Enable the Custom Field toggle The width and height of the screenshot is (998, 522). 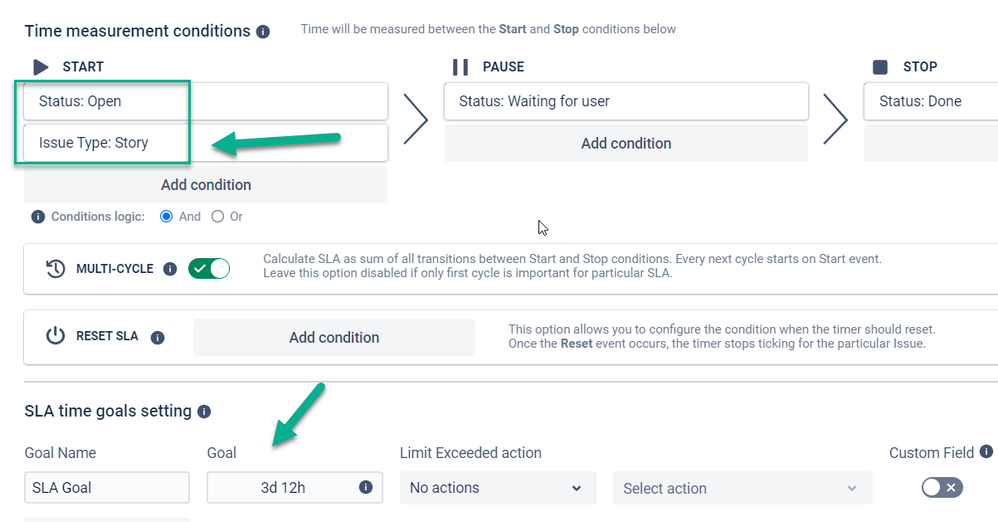[941, 488]
